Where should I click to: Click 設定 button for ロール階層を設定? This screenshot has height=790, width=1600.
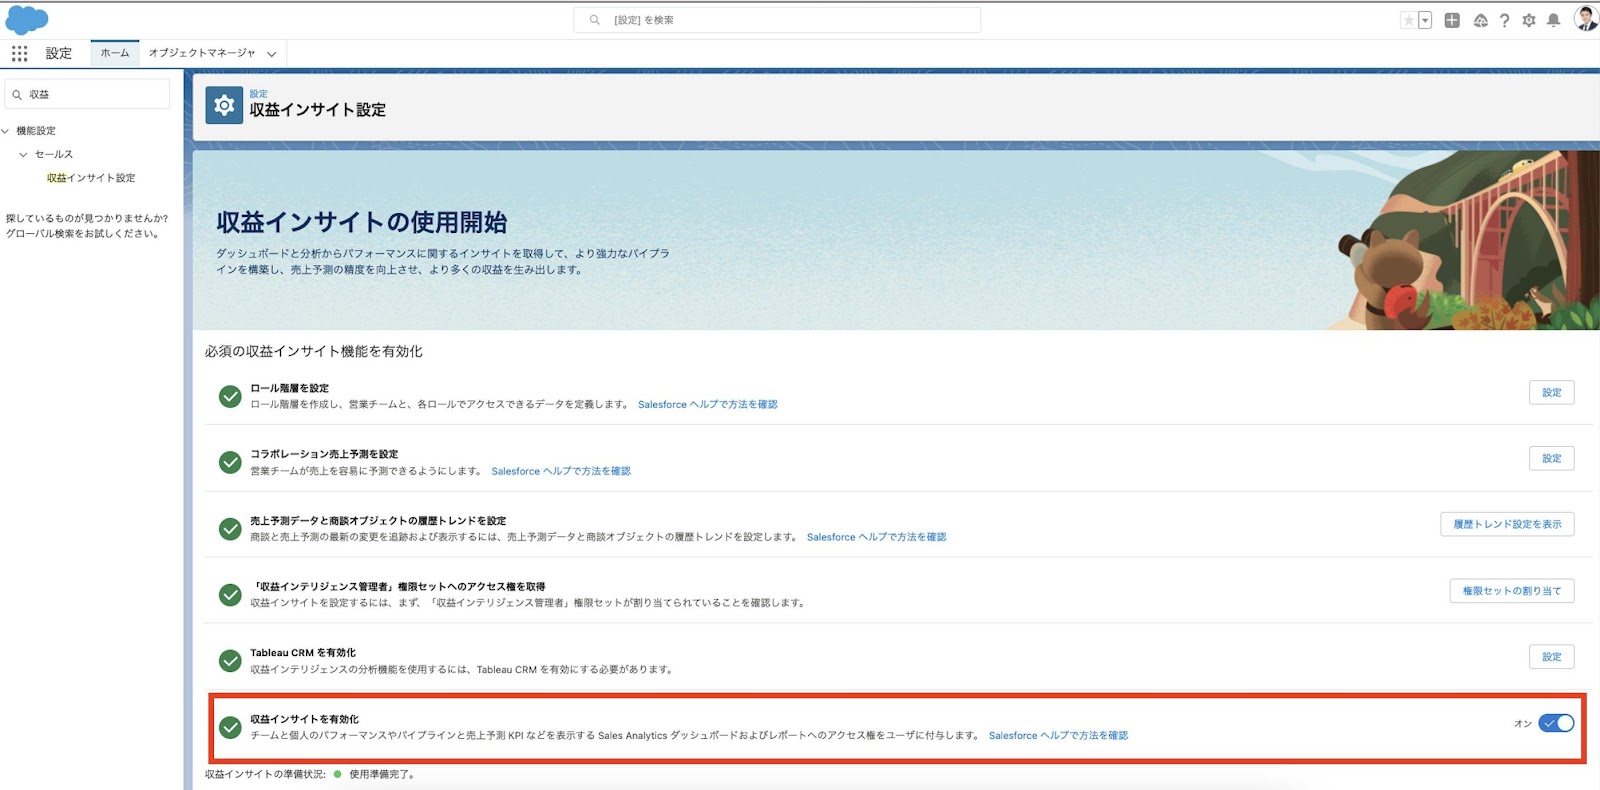click(x=1551, y=392)
